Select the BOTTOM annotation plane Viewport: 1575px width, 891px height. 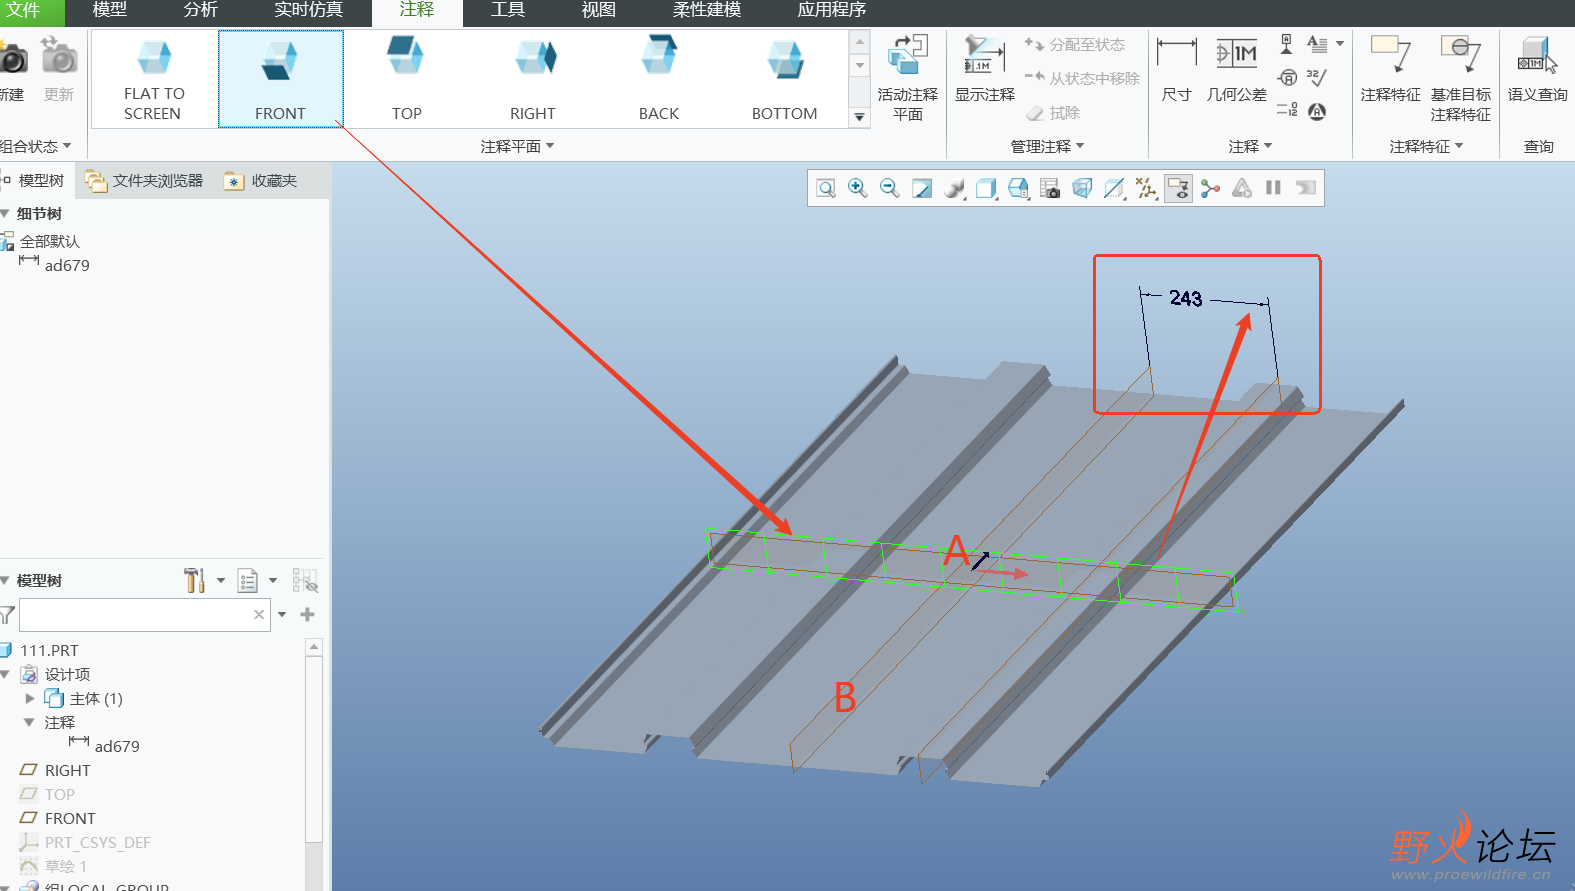[x=785, y=79]
